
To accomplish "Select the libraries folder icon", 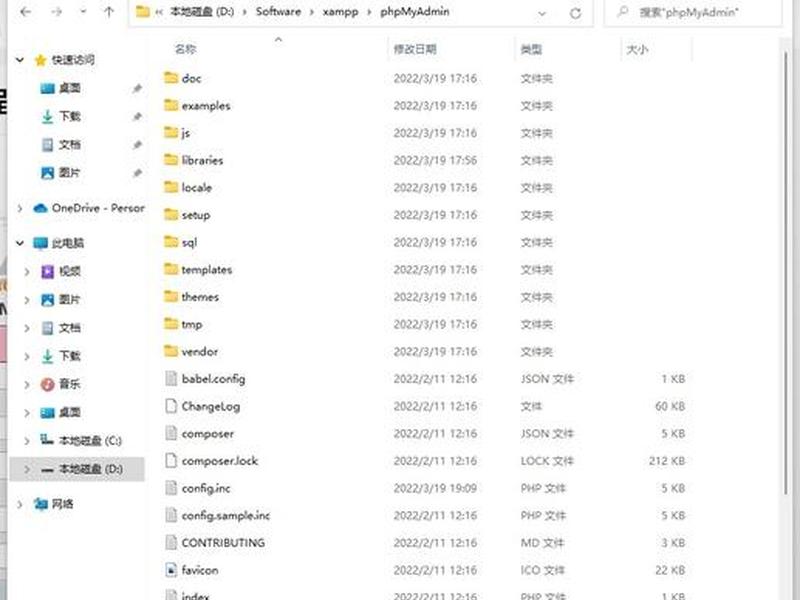I will click(x=171, y=160).
